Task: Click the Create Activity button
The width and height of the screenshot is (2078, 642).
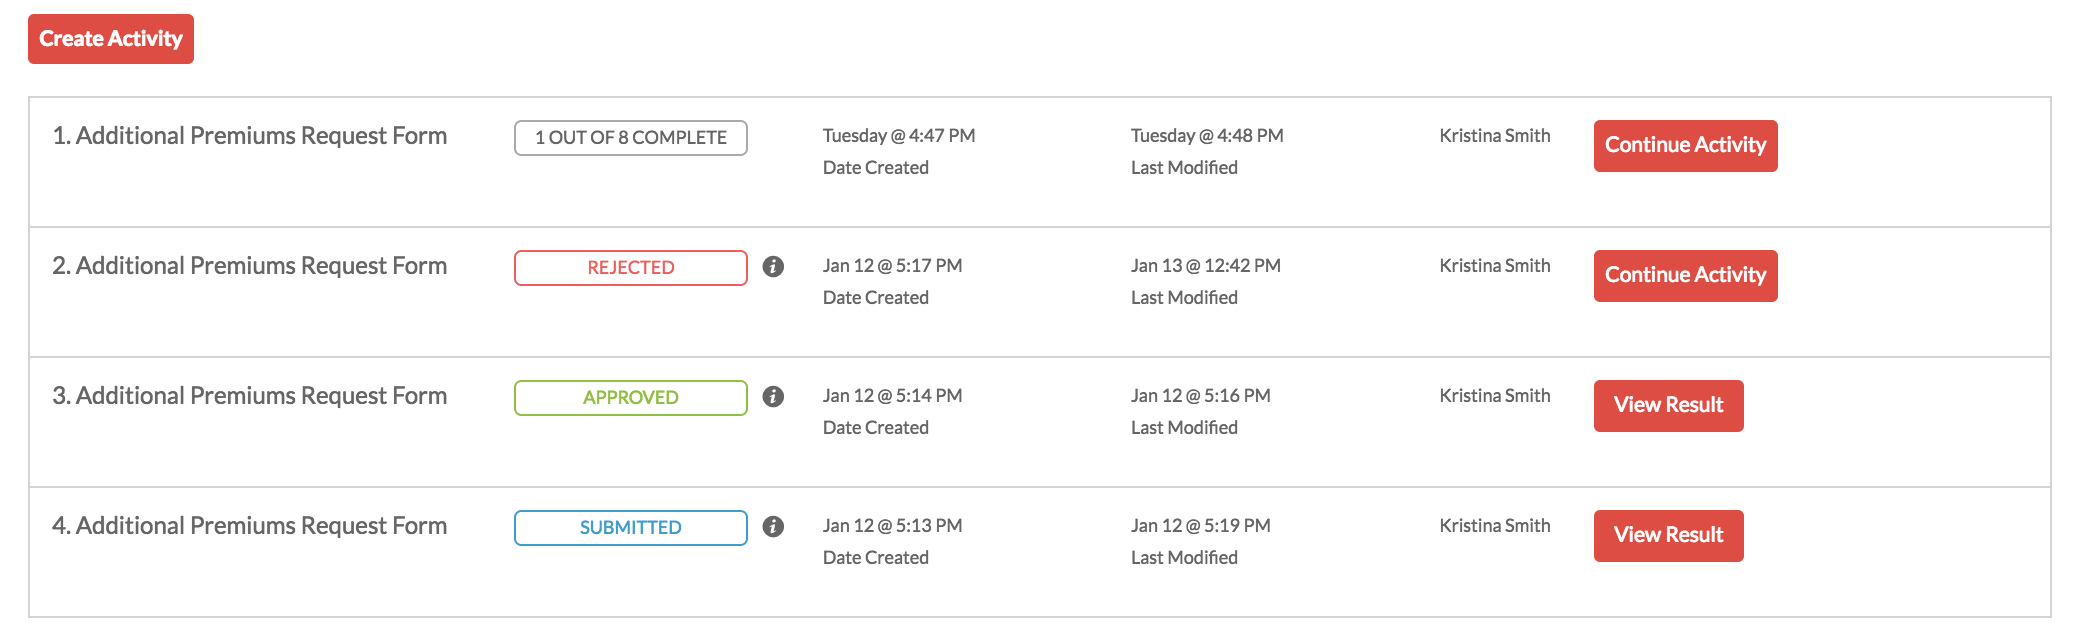Action: click(x=111, y=39)
